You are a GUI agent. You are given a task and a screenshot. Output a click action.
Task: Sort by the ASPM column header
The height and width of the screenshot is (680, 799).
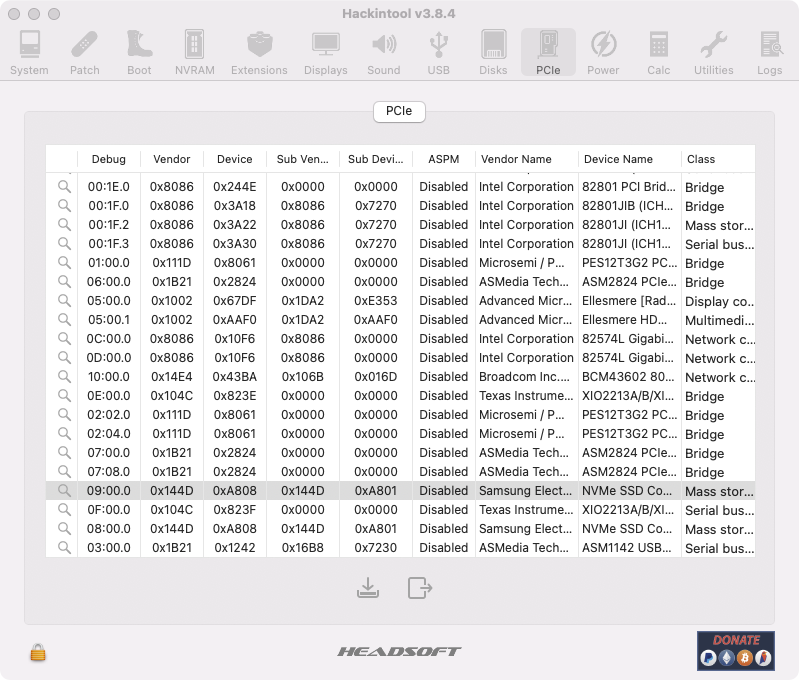(444, 159)
